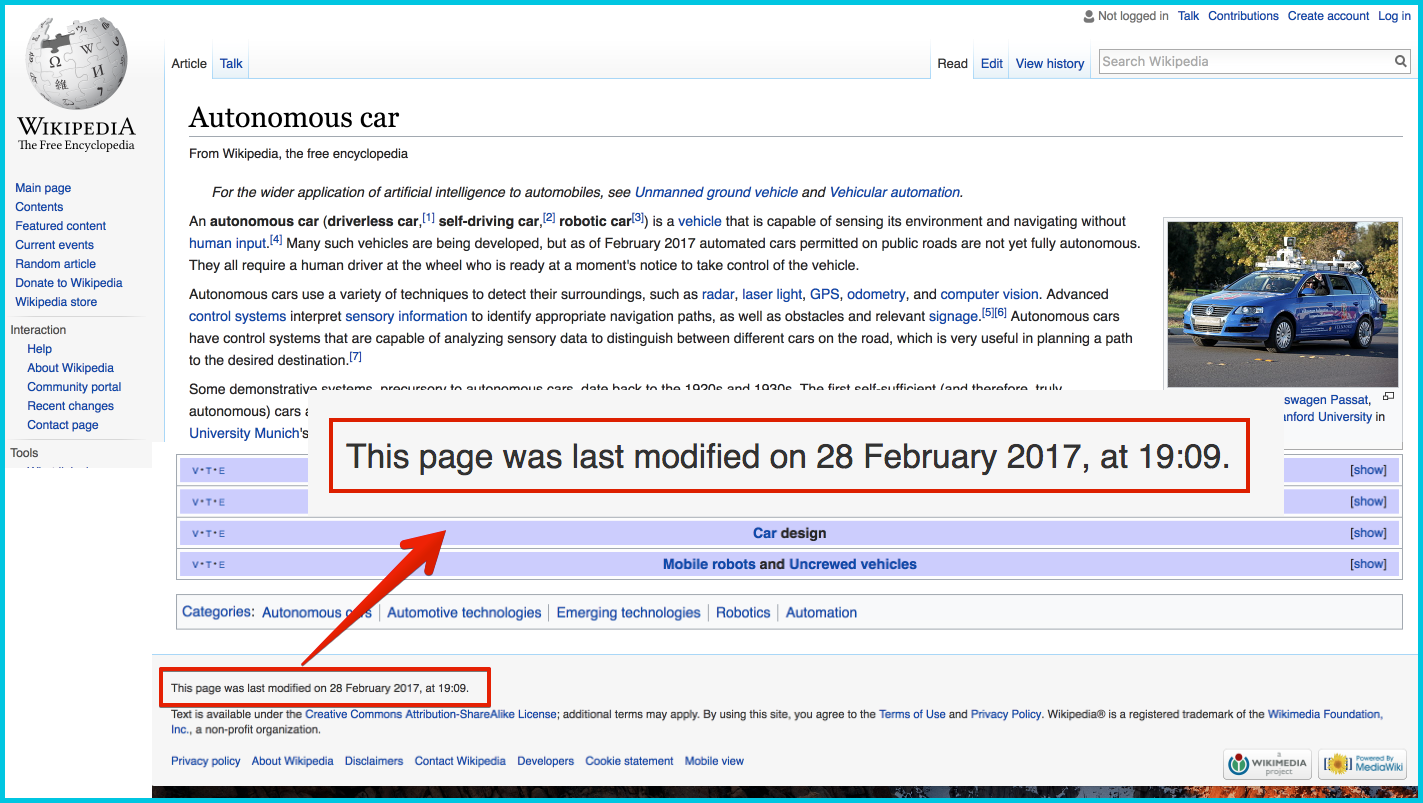Open the Contributions link
1423x803 pixels.
click(x=1243, y=16)
